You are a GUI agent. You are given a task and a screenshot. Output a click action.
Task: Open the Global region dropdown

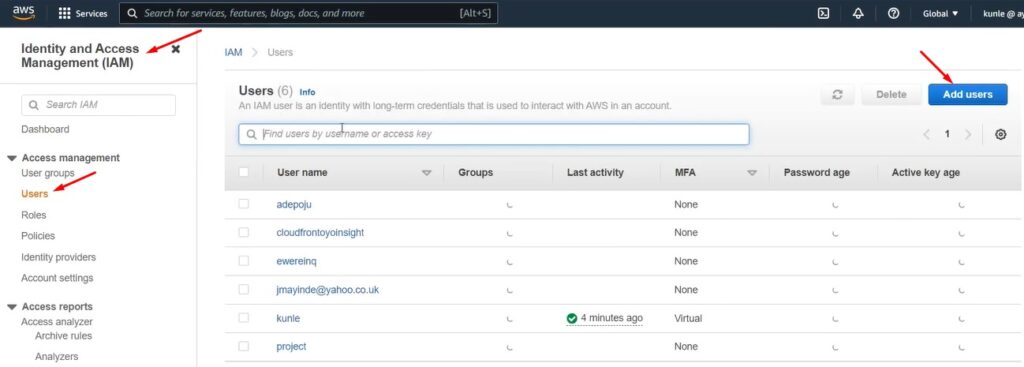pos(940,13)
